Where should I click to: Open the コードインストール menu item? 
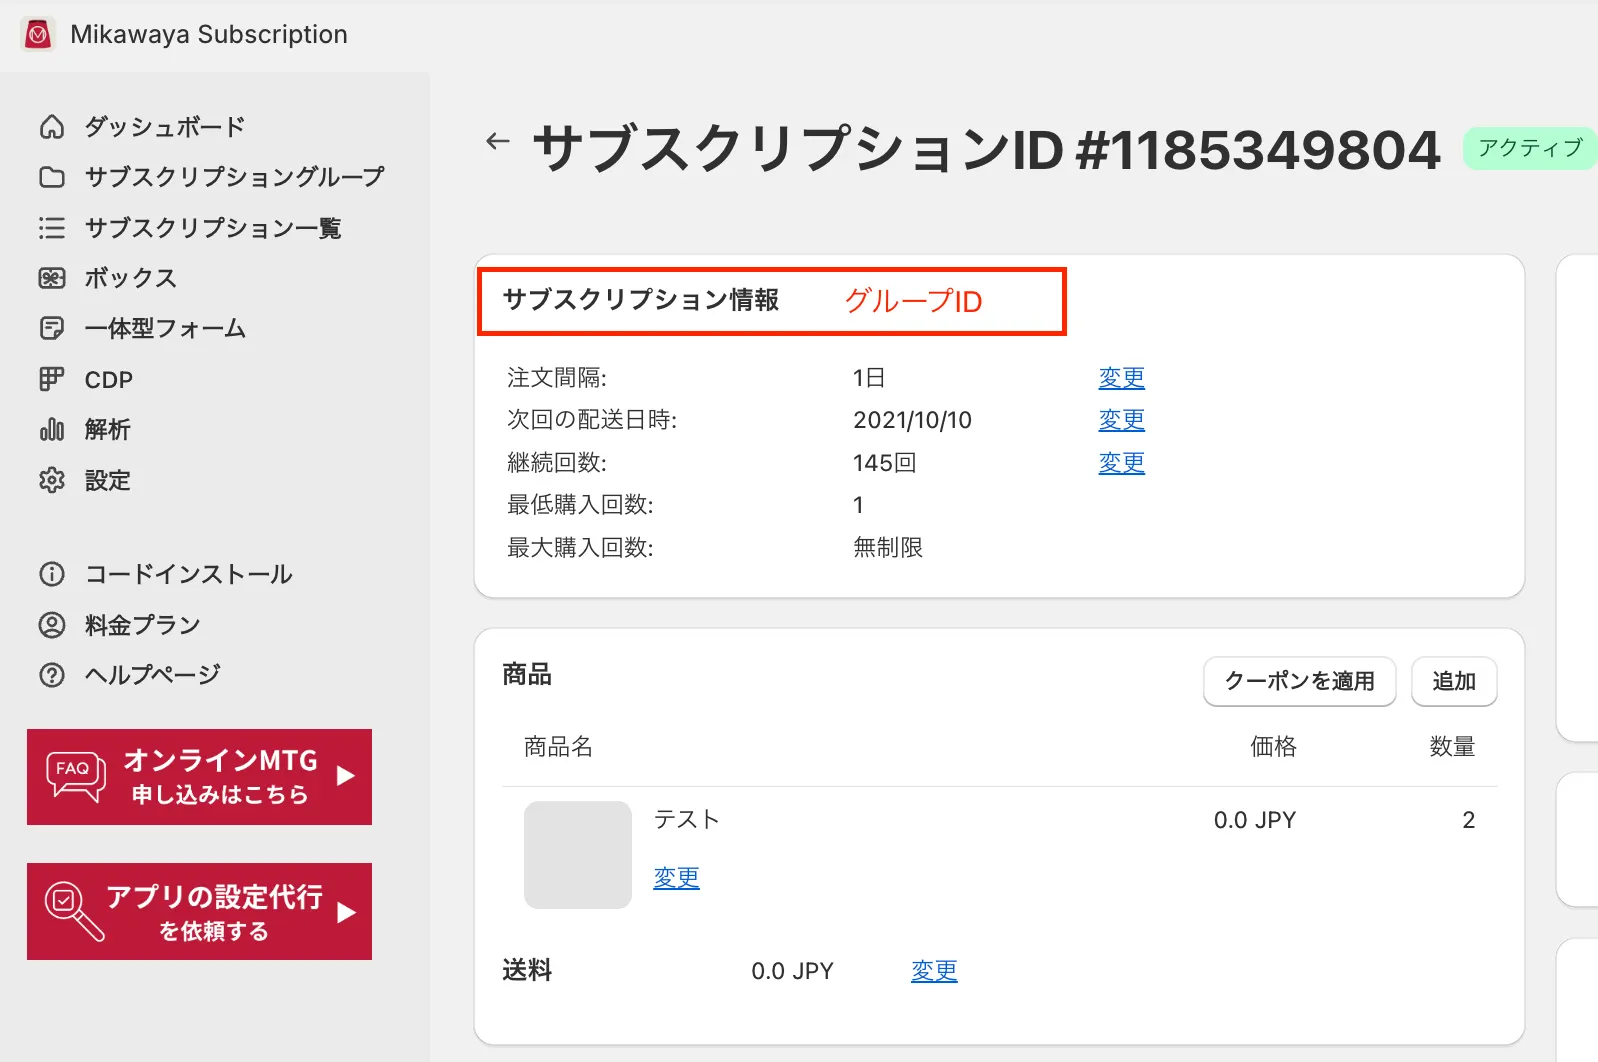[188, 574]
